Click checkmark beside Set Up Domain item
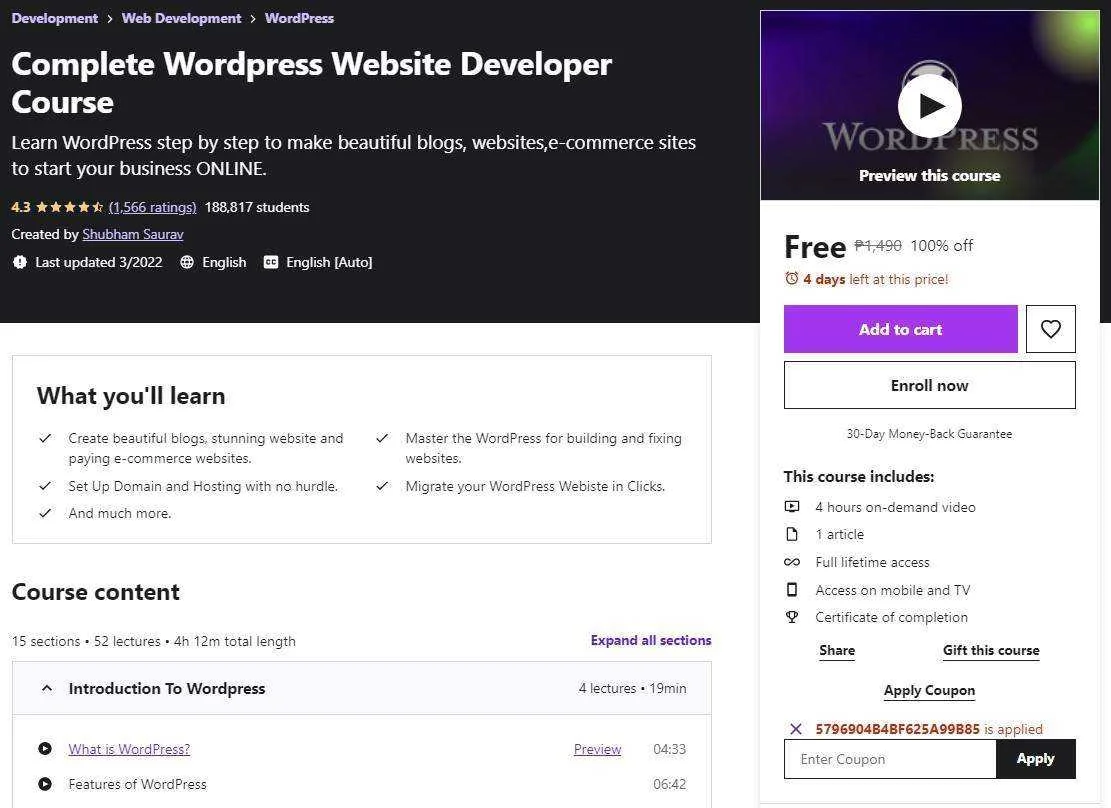 45,486
